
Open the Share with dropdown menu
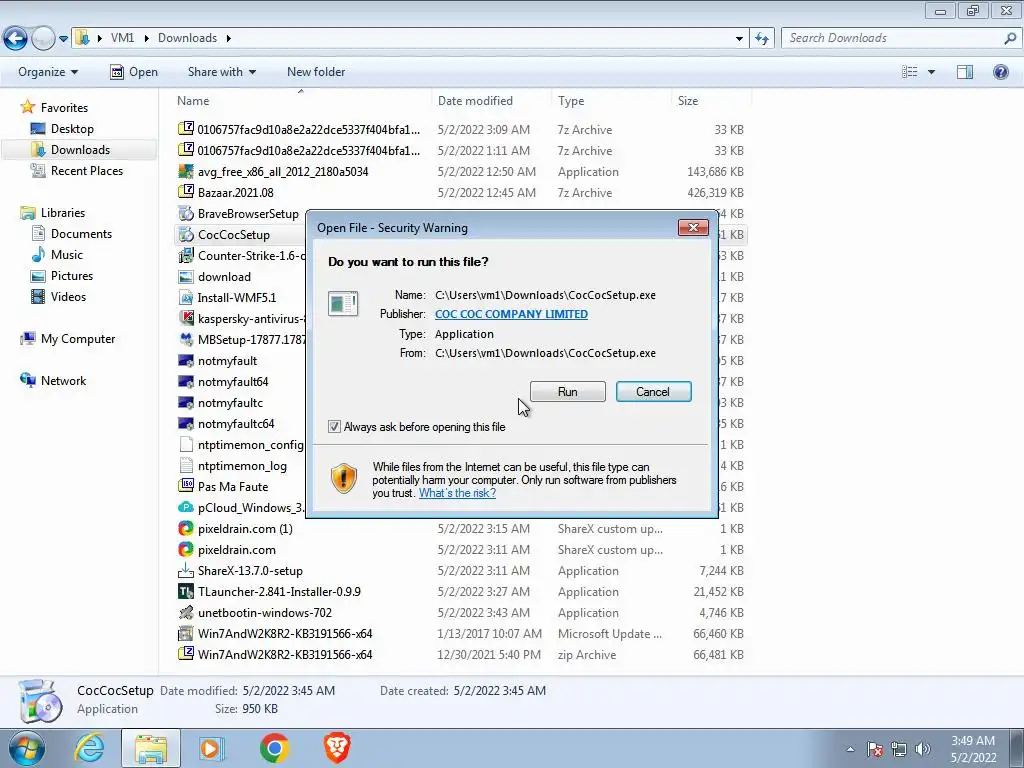[x=221, y=72]
